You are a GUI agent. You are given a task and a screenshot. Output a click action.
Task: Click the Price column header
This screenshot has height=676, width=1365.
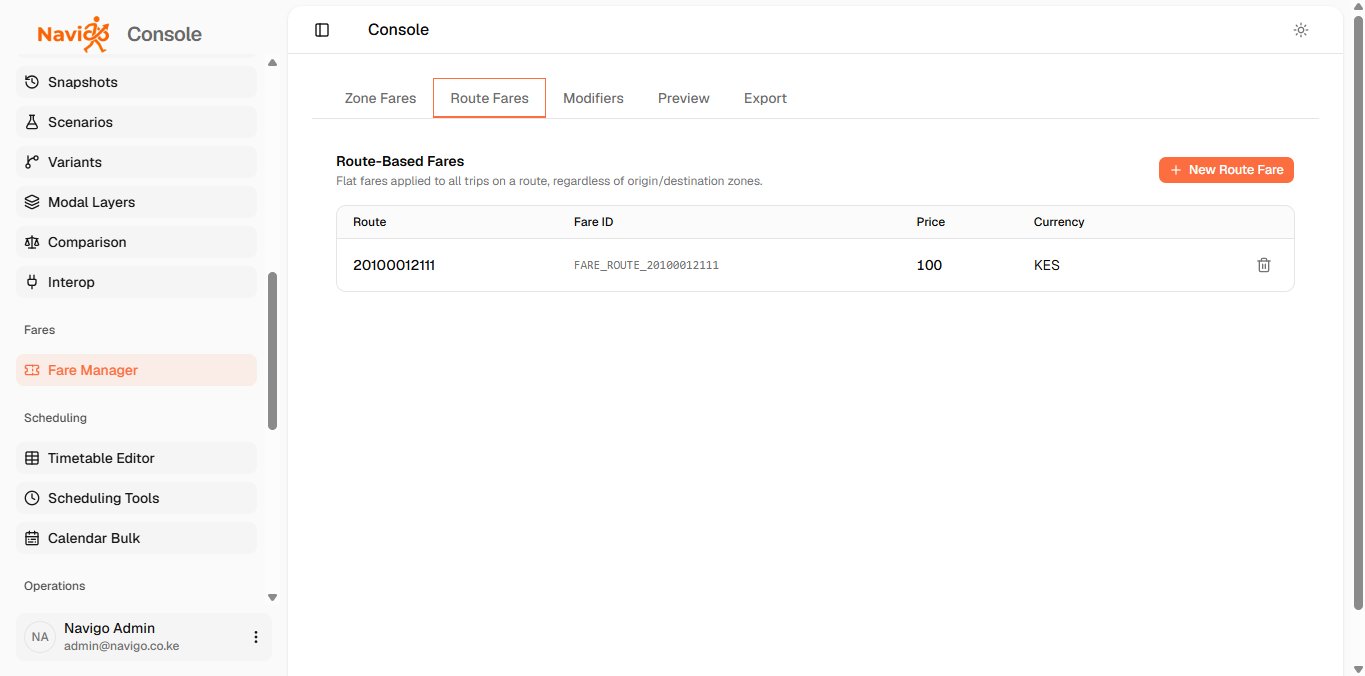click(x=931, y=222)
